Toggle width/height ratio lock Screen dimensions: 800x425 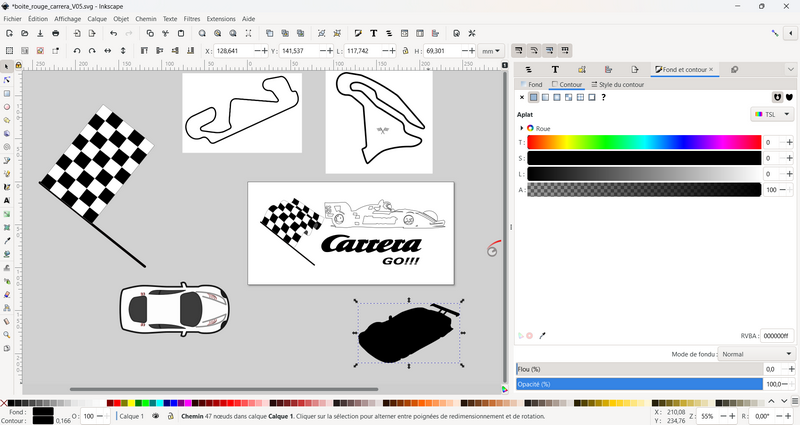[406, 51]
